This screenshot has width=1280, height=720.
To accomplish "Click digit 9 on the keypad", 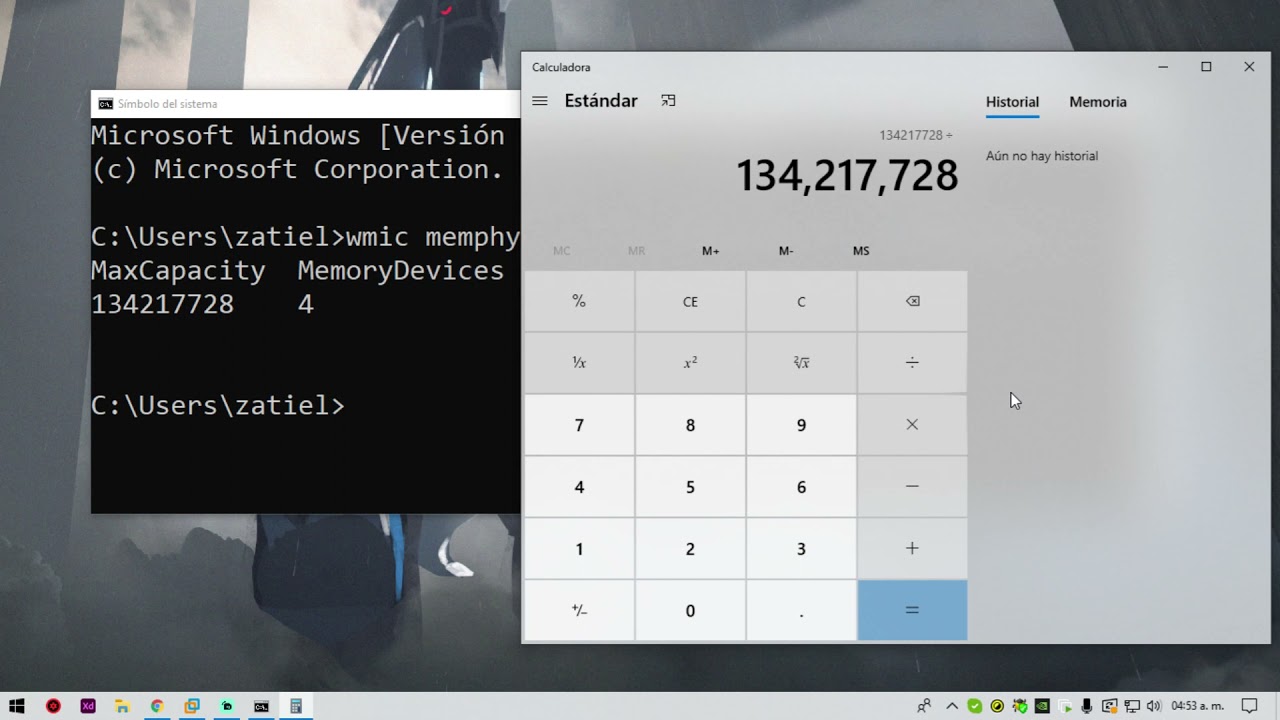I will pos(801,425).
